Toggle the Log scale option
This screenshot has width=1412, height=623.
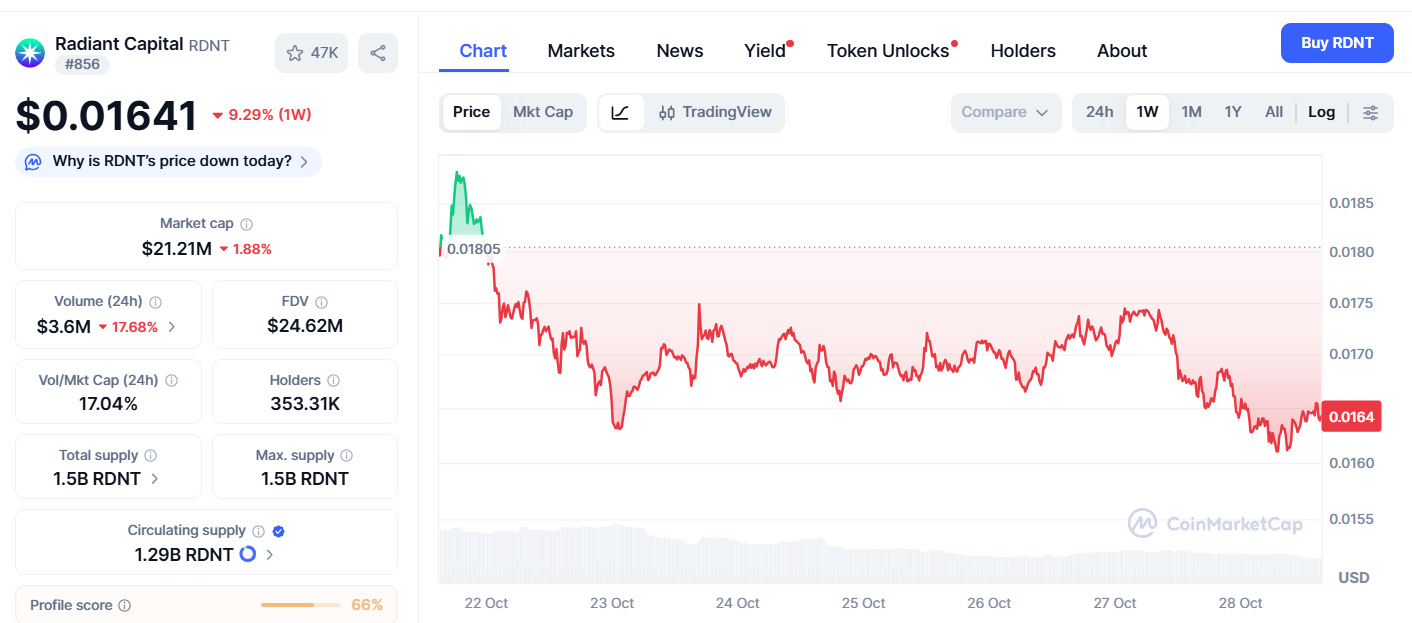coord(1321,112)
